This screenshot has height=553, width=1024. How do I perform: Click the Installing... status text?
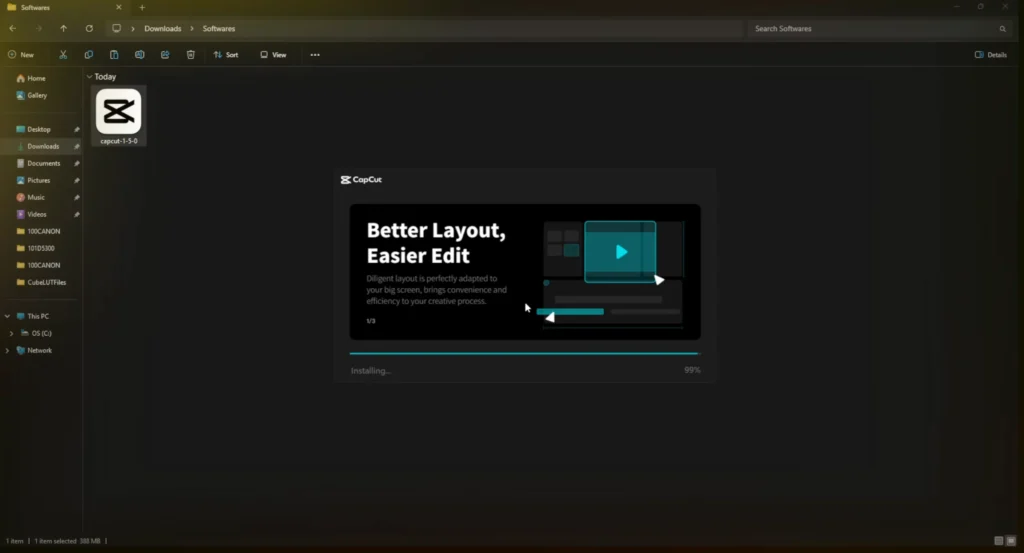click(x=370, y=371)
